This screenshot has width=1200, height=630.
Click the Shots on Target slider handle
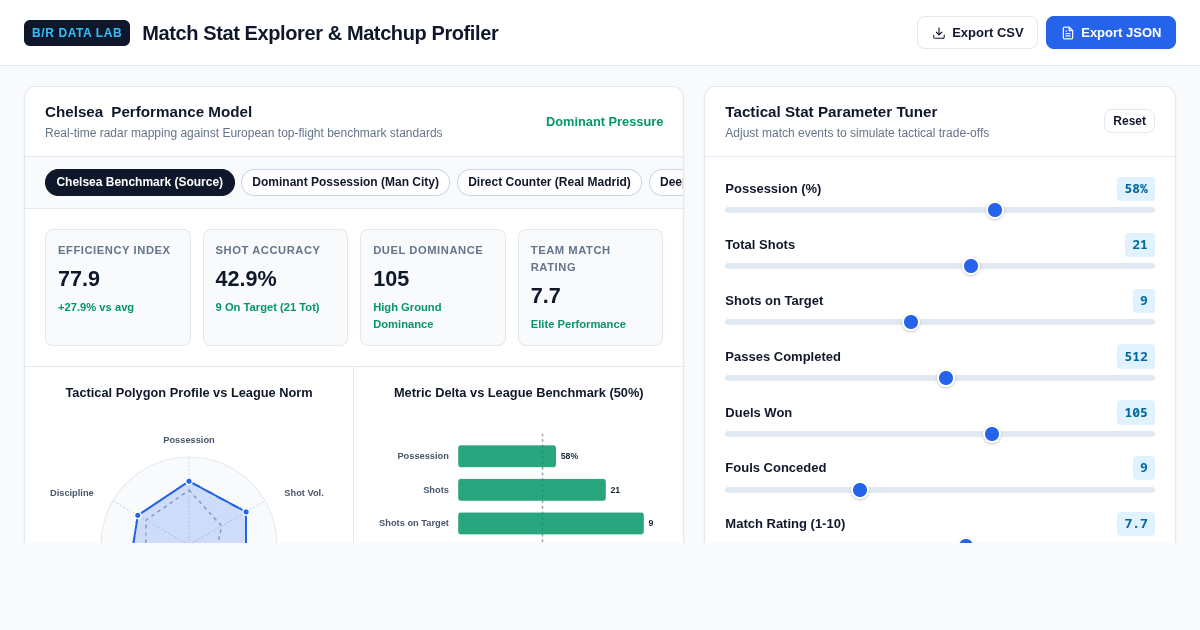[911, 322]
